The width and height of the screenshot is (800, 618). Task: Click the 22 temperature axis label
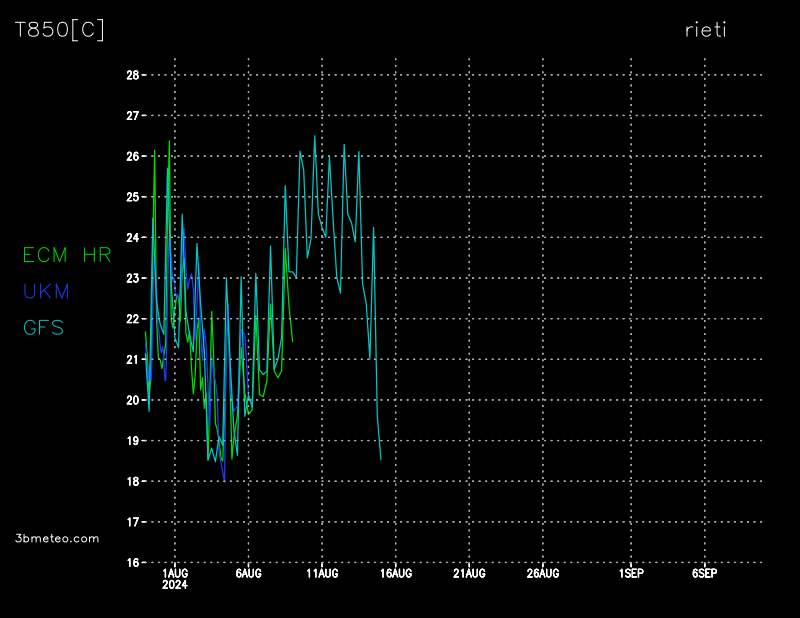[132, 319]
